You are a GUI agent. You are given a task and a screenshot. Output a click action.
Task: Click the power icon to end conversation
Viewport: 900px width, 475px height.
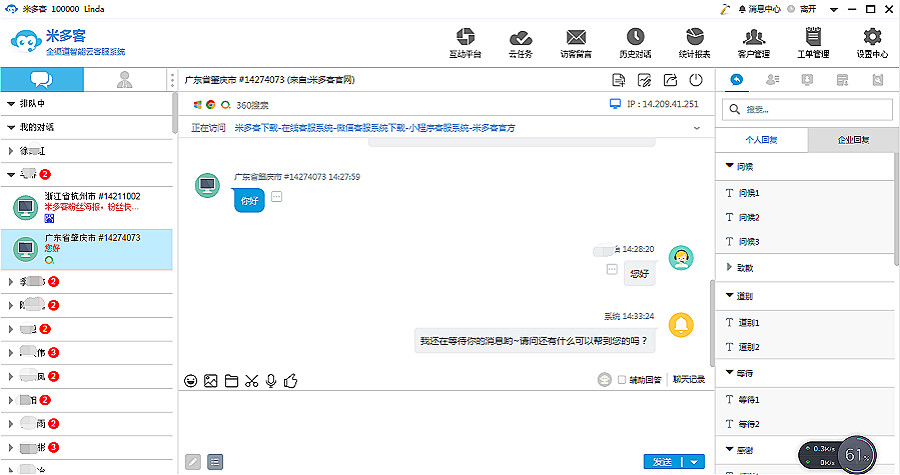pos(696,80)
